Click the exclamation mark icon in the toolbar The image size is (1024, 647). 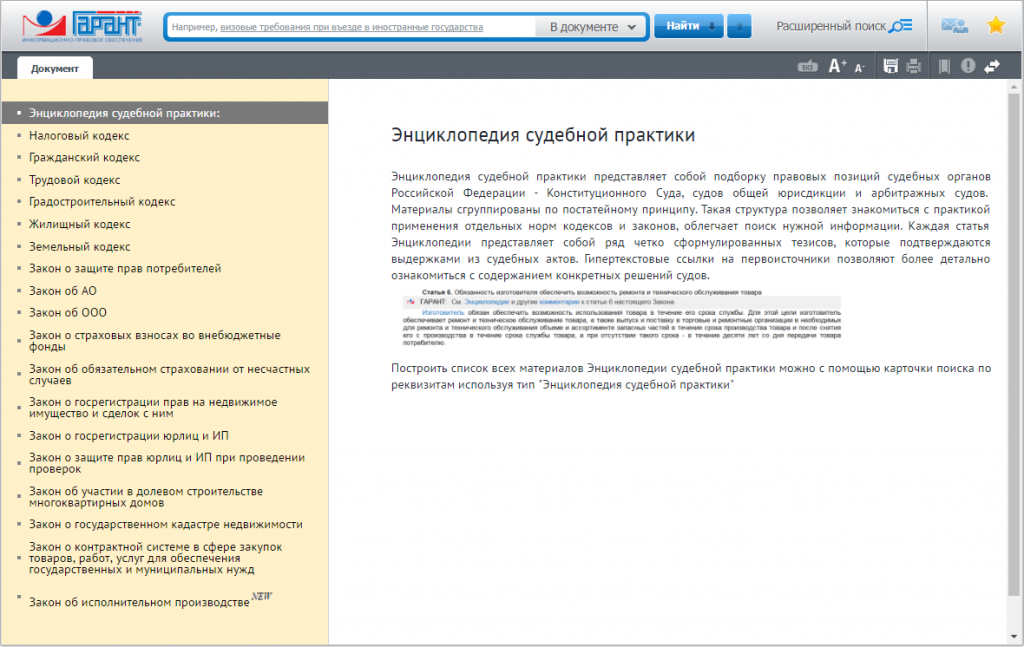tap(968, 66)
